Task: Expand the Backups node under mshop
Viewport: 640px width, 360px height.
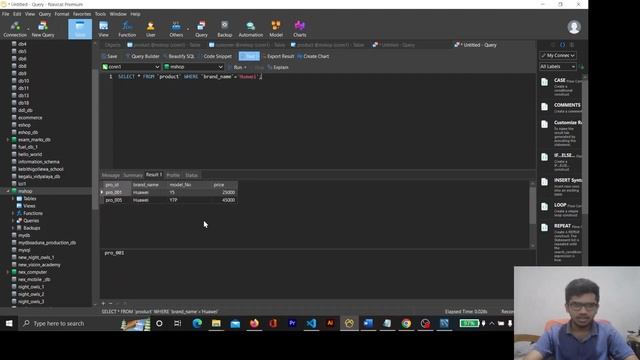Action: (13, 228)
